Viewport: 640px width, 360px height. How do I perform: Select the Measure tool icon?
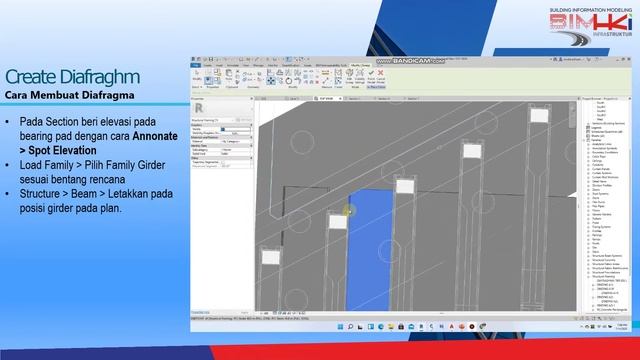325,73
